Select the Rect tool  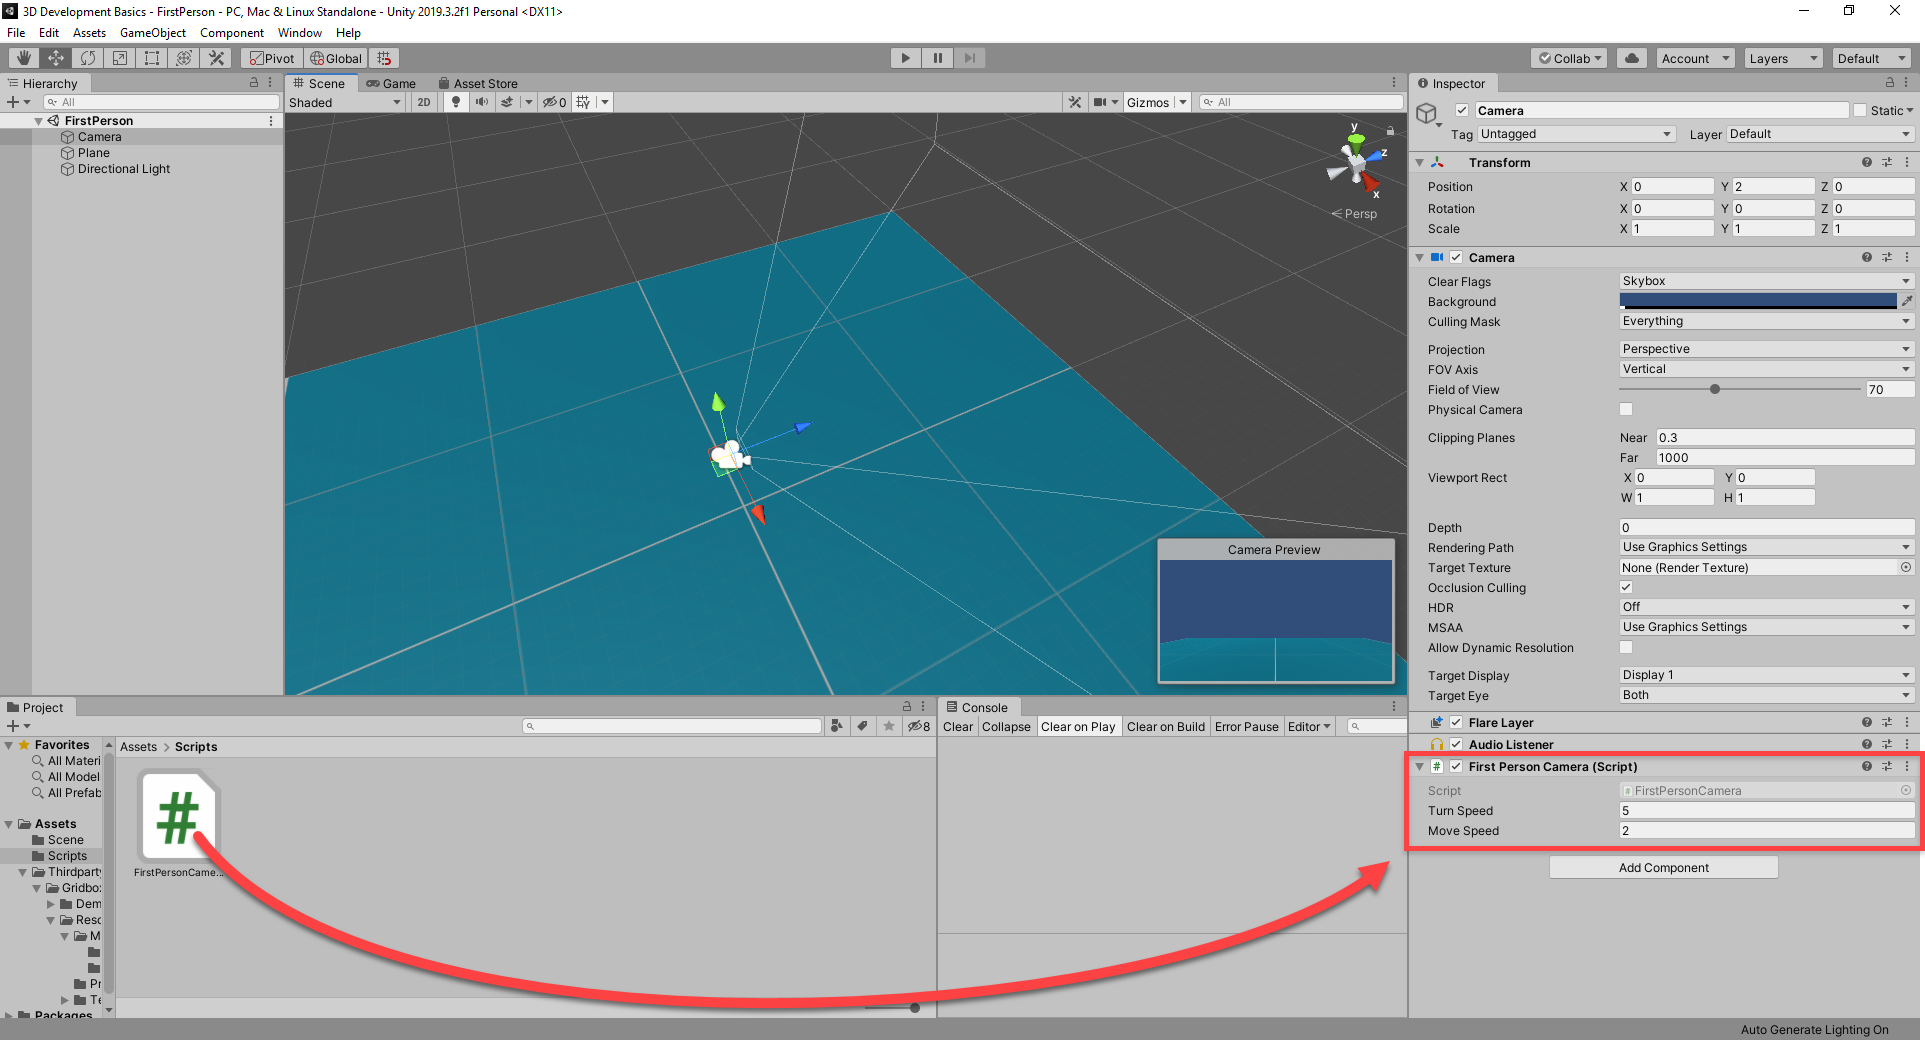click(152, 58)
